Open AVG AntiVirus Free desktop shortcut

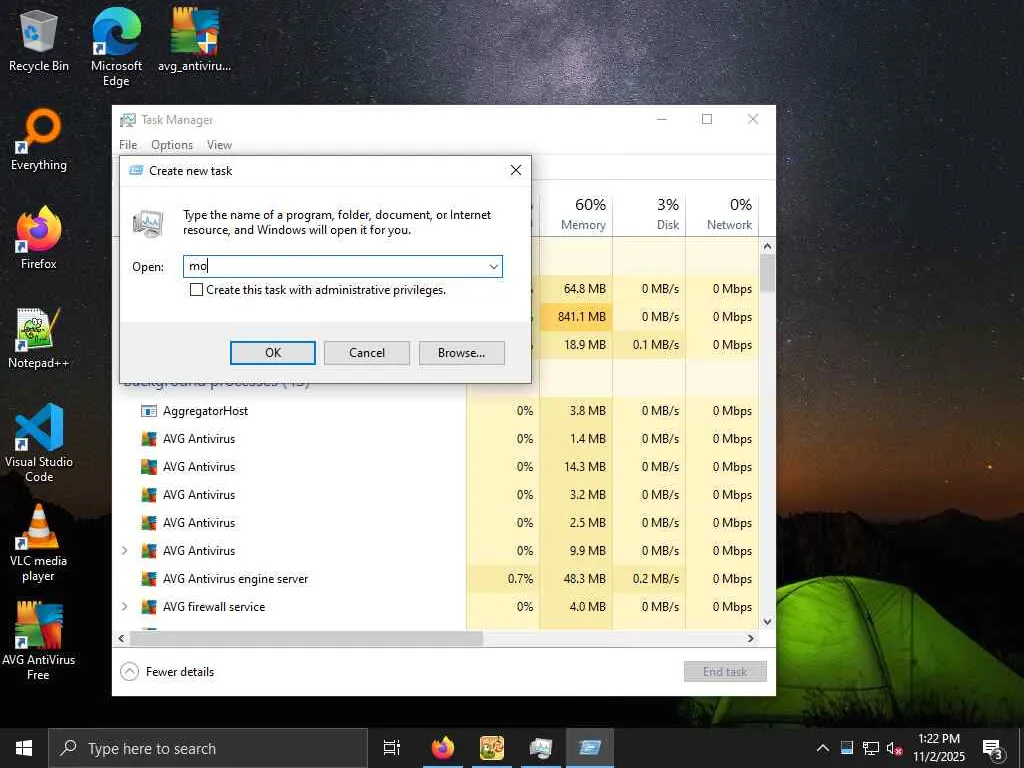39,641
